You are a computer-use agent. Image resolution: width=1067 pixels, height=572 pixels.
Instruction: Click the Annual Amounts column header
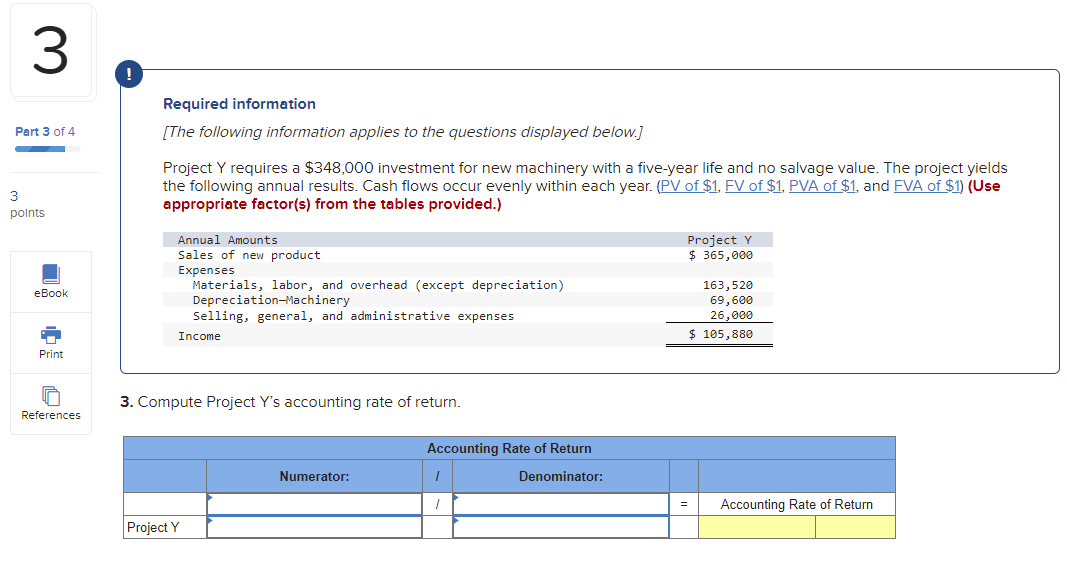pyautogui.click(x=227, y=240)
